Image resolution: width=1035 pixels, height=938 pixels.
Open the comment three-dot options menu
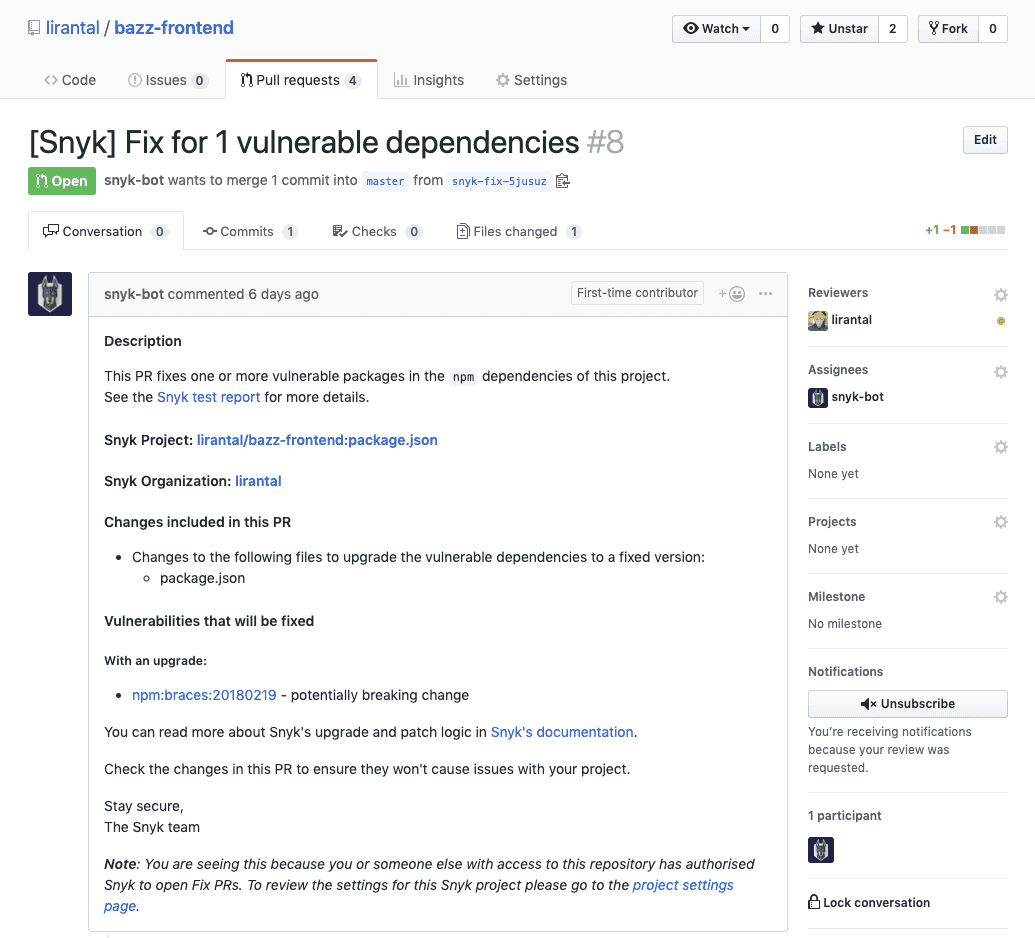click(x=765, y=294)
